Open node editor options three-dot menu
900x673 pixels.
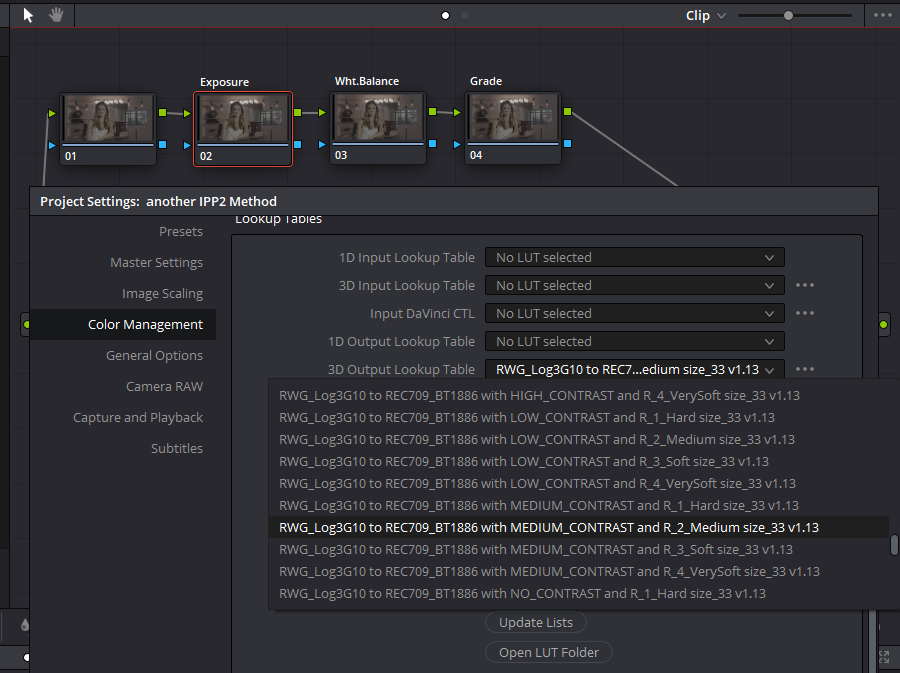[x=882, y=15]
